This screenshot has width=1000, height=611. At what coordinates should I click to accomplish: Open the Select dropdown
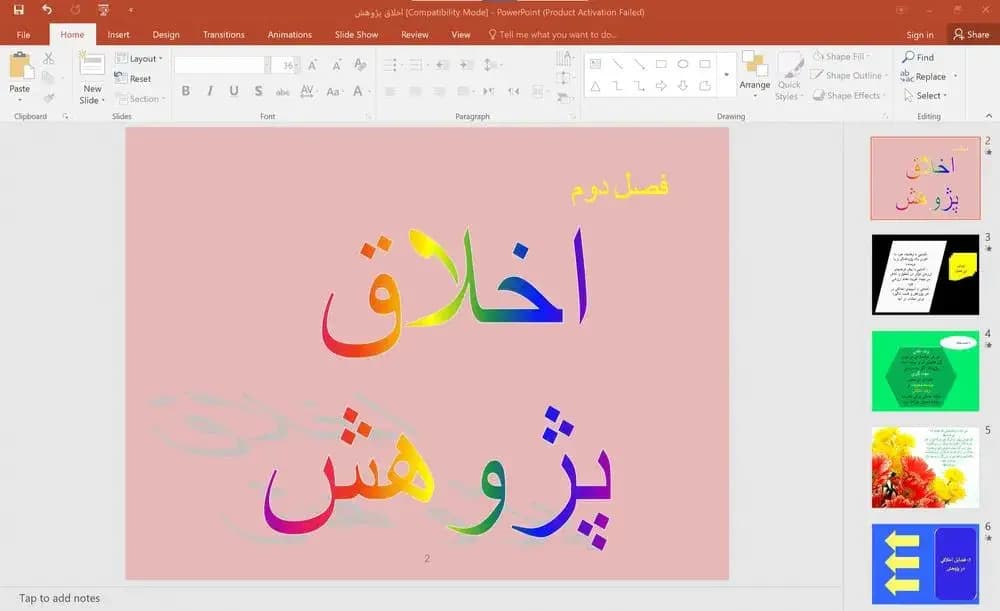[x=926, y=96]
